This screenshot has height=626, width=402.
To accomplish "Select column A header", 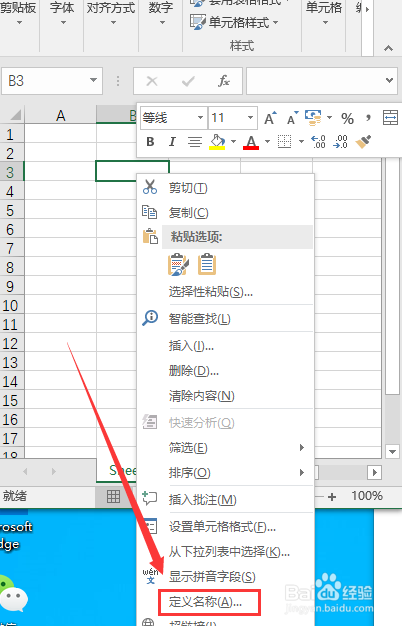I will 60,115.
